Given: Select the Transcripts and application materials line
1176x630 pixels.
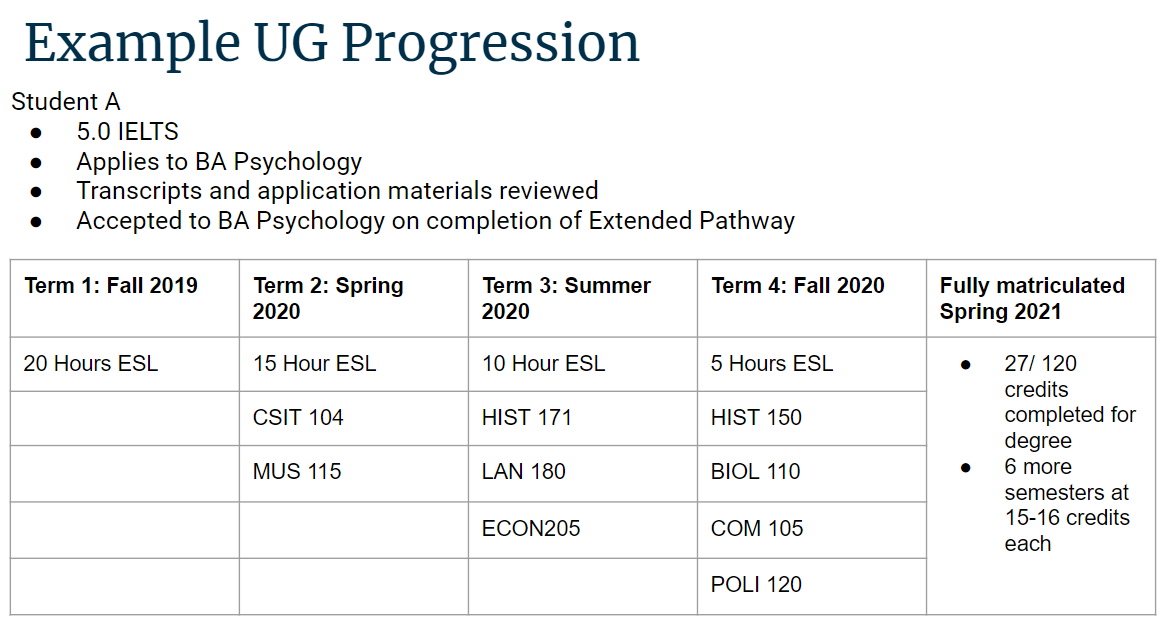Looking at the screenshot, I should 338,190.
